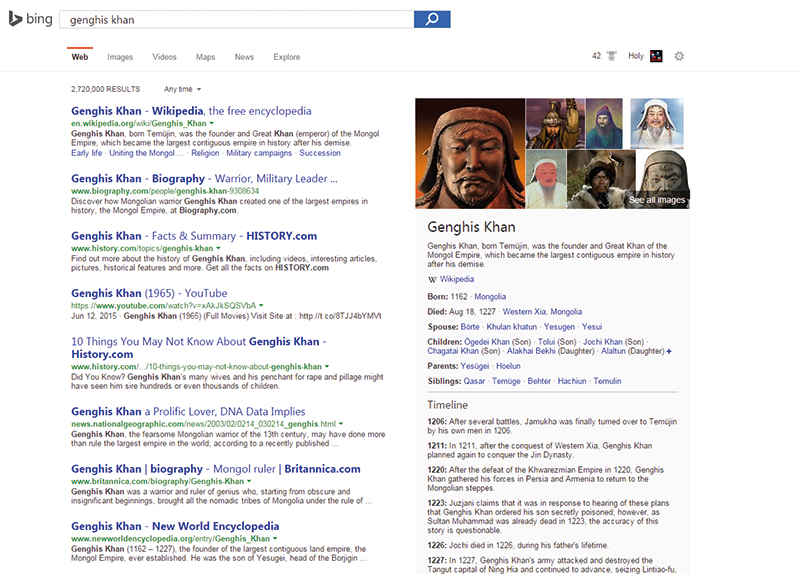This screenshot has width=800, height=574.
Task: Open sibling Qasar link
Action: [474, 381]
